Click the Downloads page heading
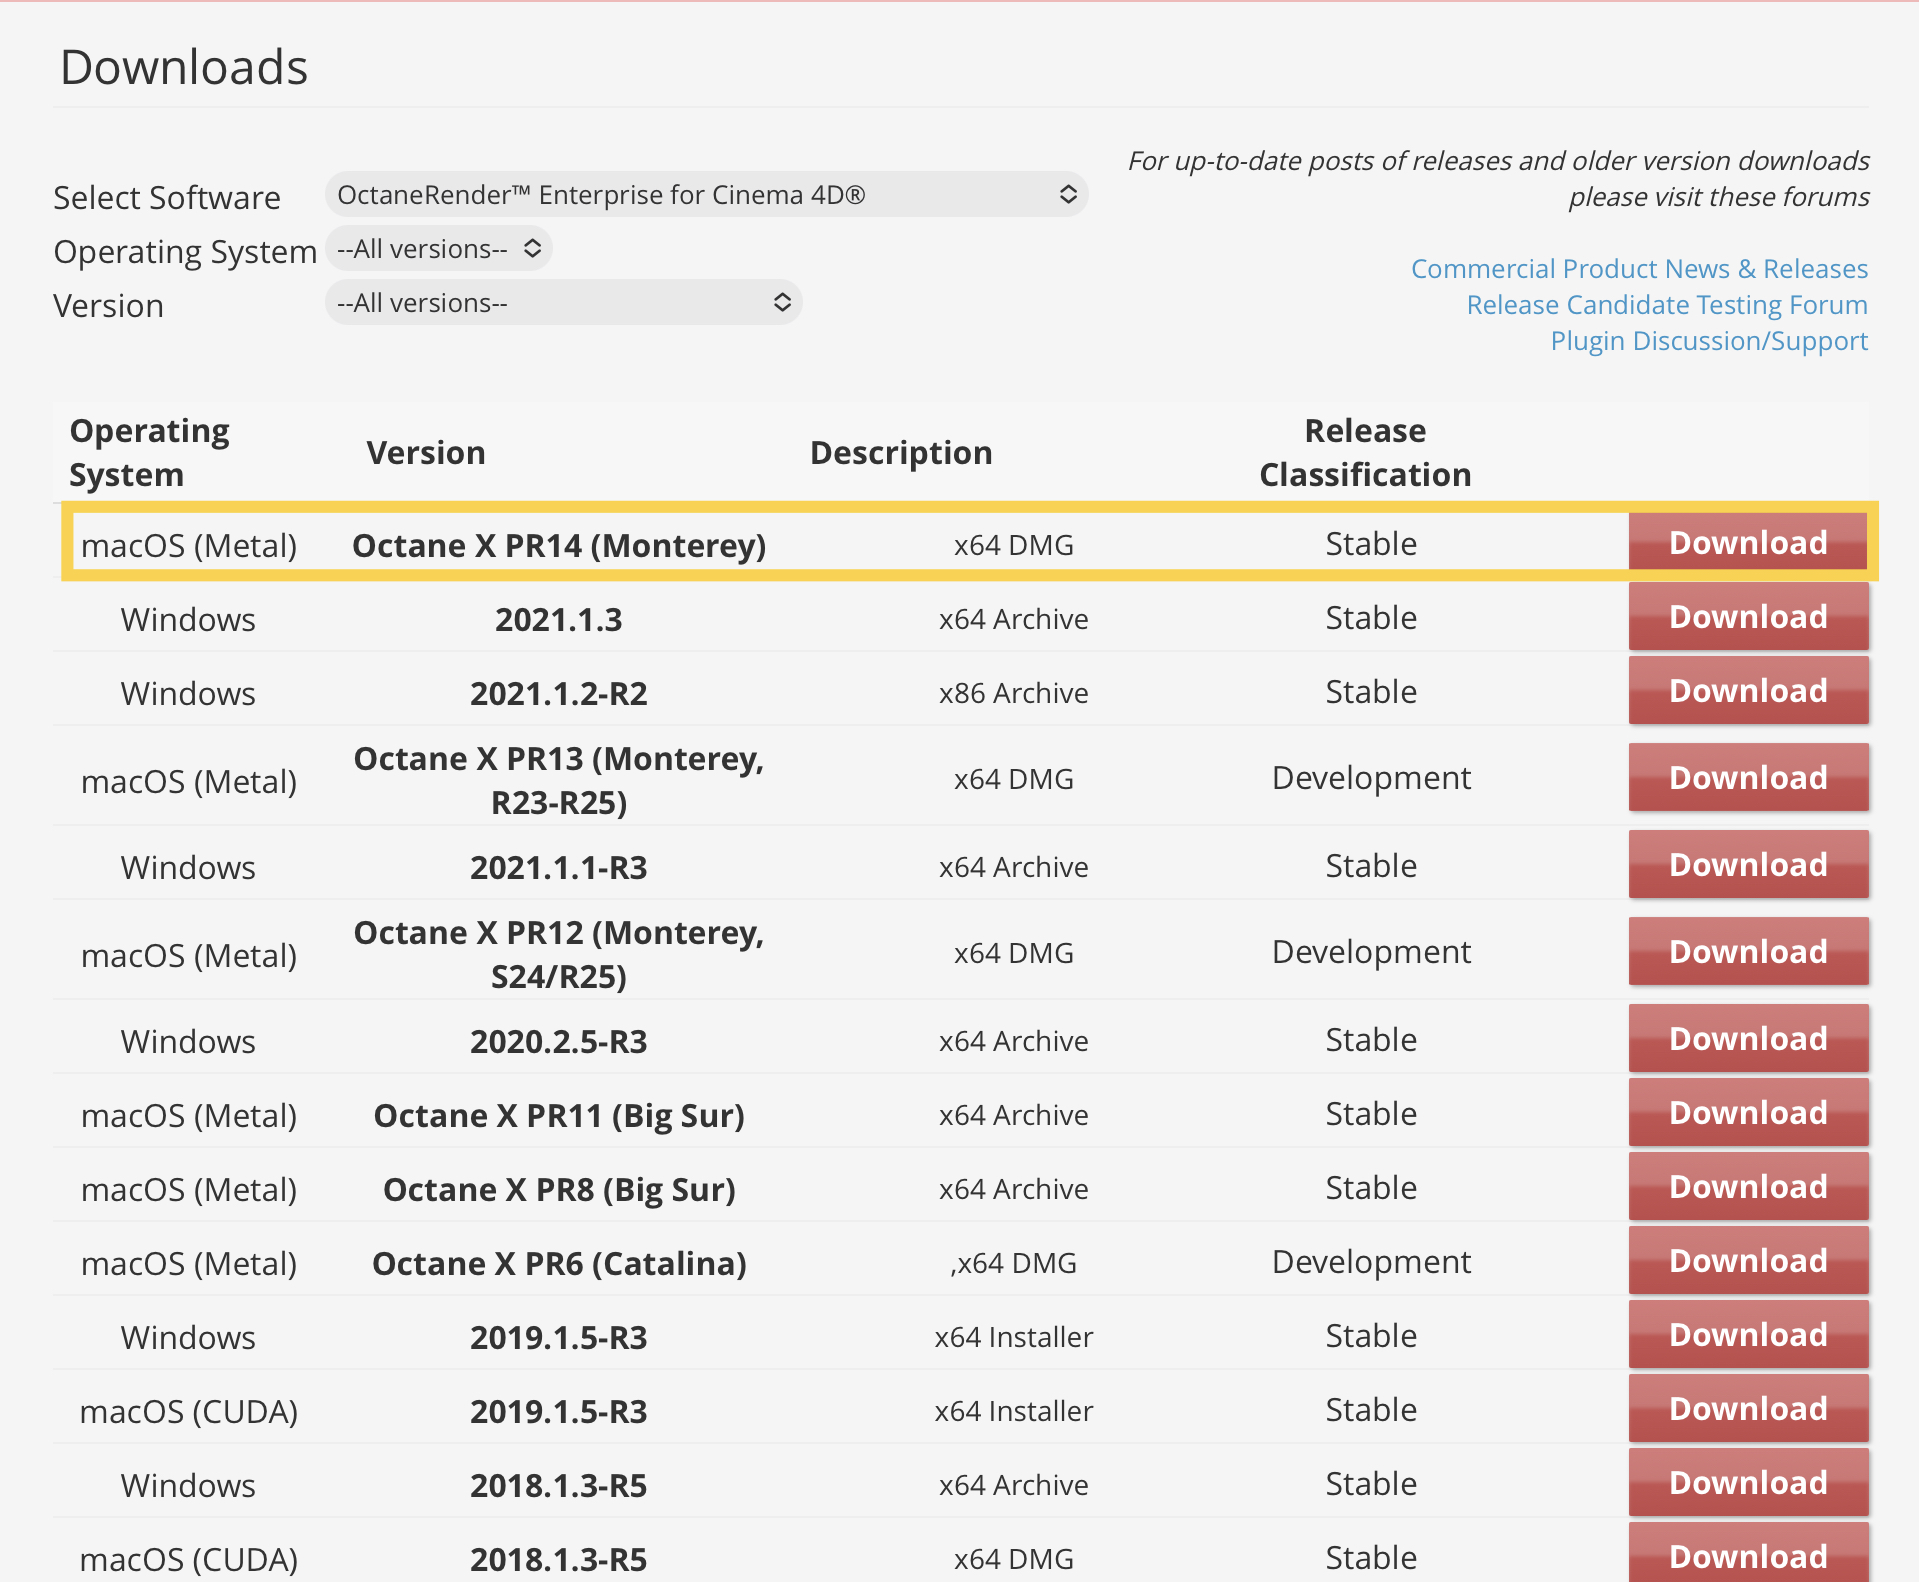1919x1582 pixels. pyautogui.click(x=184, y=67)
